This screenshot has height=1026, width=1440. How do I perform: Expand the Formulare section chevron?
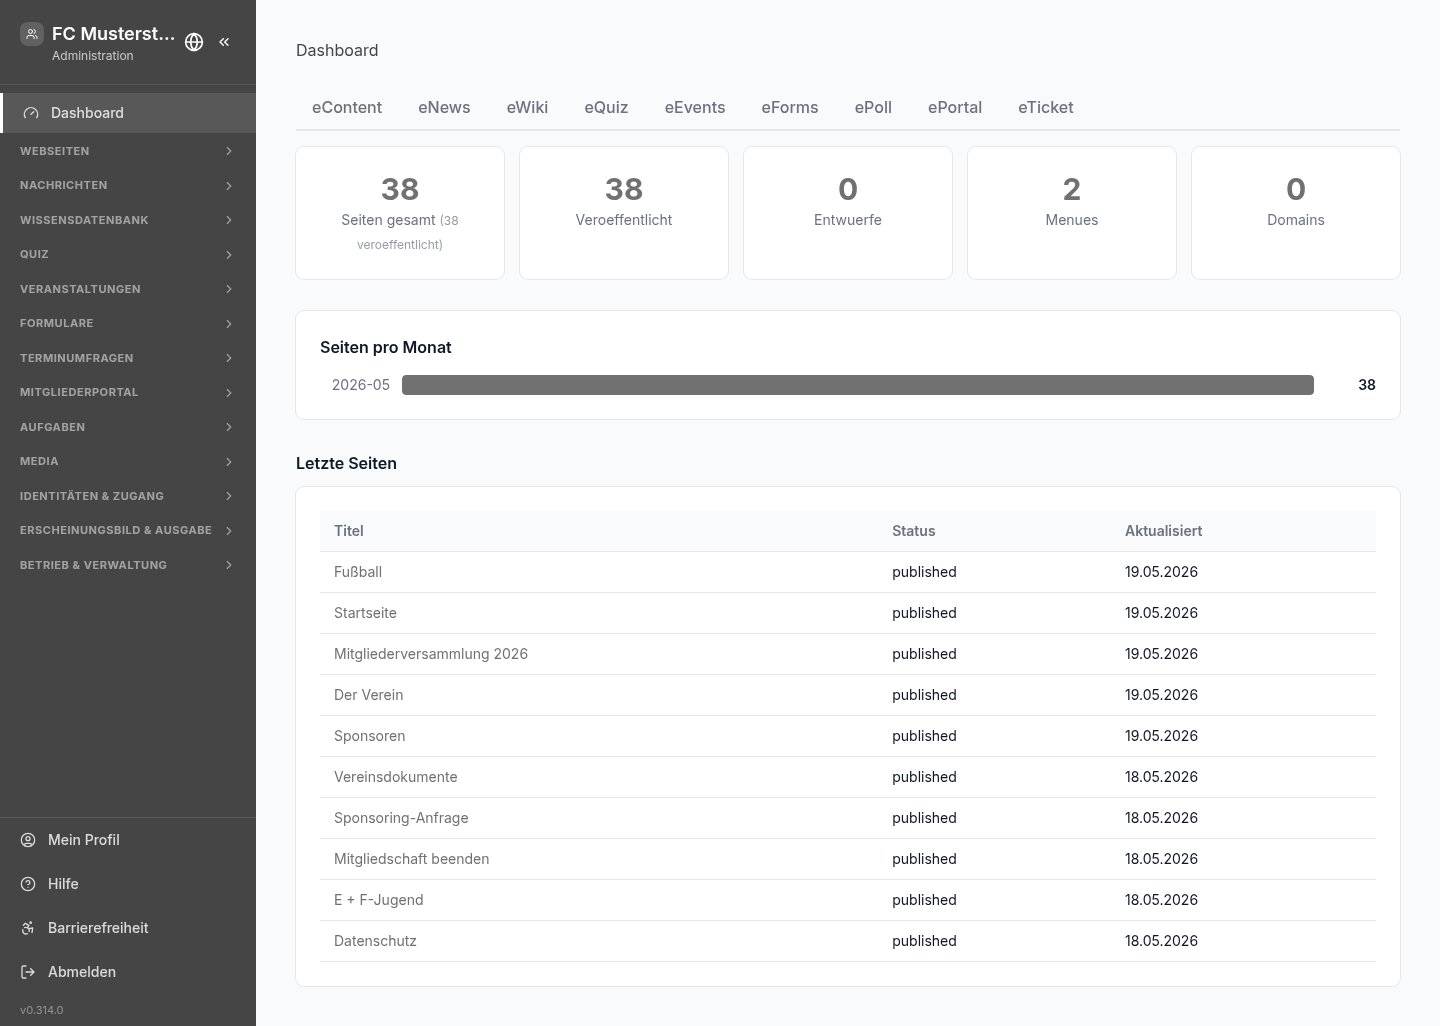pyautogui.click(x=229, y=324)
